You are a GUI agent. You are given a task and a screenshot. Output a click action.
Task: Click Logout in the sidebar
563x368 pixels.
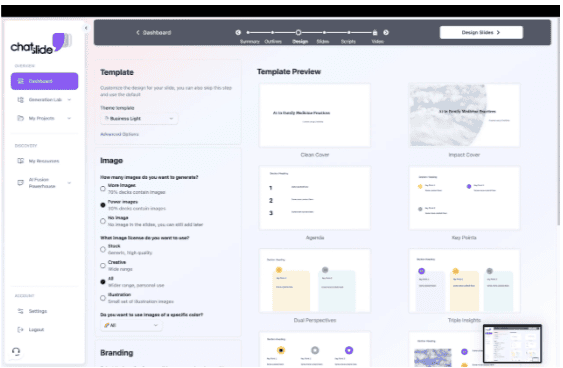[x=45, y=330]
